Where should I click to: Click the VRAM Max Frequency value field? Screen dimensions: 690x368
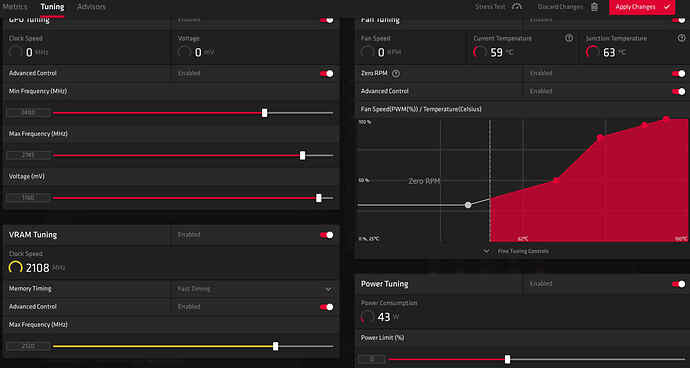29,346
